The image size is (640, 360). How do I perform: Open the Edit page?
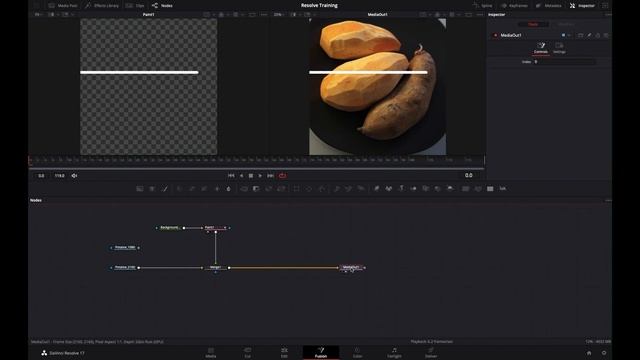click(284, 353)
